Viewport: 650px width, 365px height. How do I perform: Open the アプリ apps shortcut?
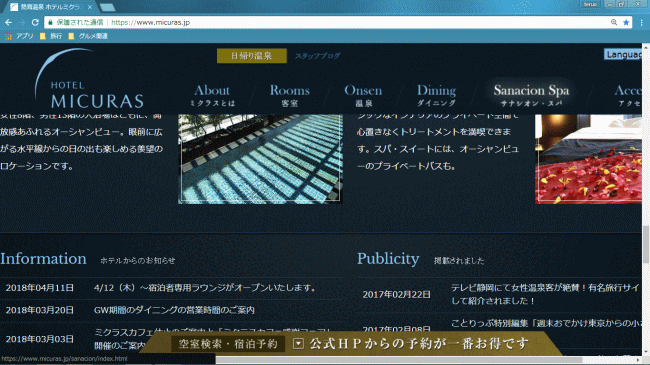(19, 36)
